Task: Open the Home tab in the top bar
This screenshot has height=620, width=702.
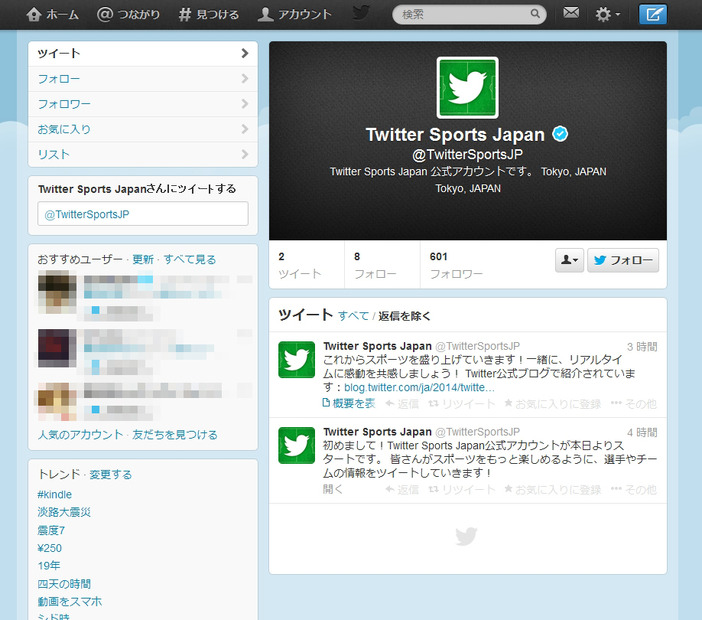Action: pyautogui.click(x=52, y=14)
